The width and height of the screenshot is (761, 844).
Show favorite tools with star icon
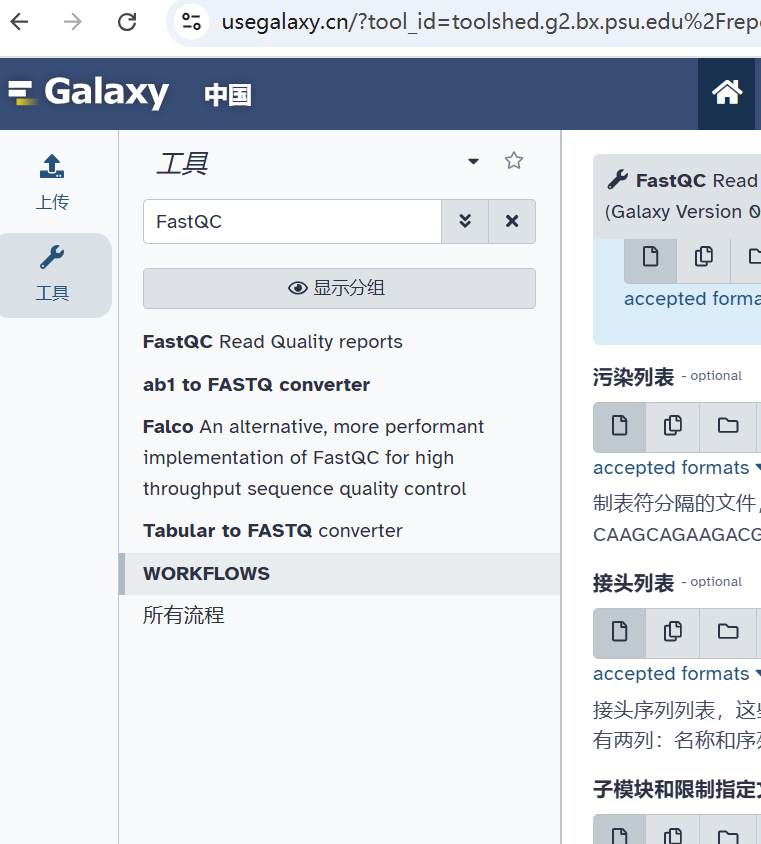[x=513, y=160]
